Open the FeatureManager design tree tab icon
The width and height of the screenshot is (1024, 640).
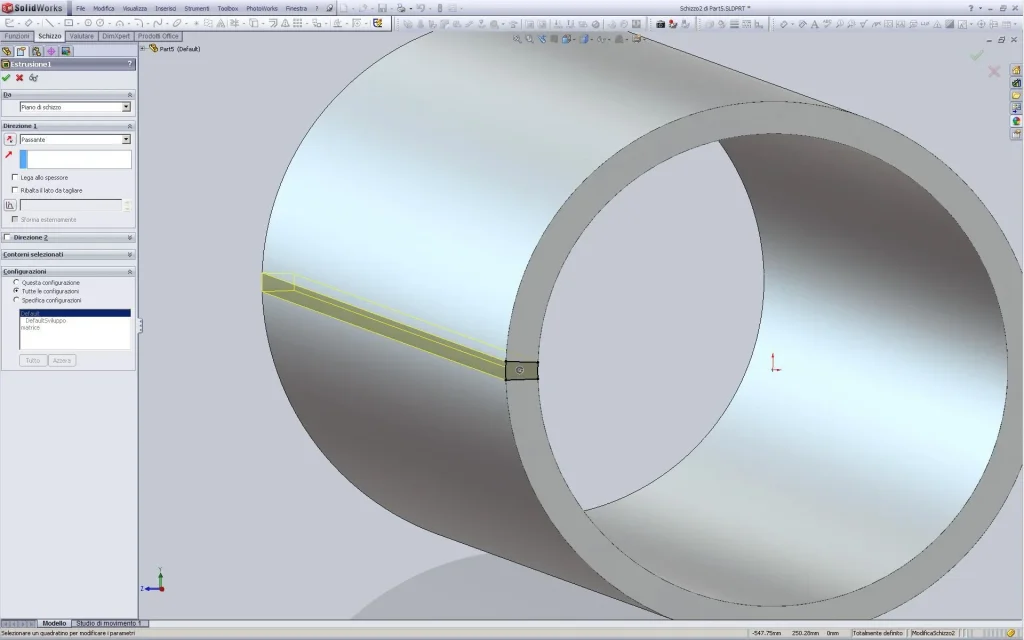point(7,52)
